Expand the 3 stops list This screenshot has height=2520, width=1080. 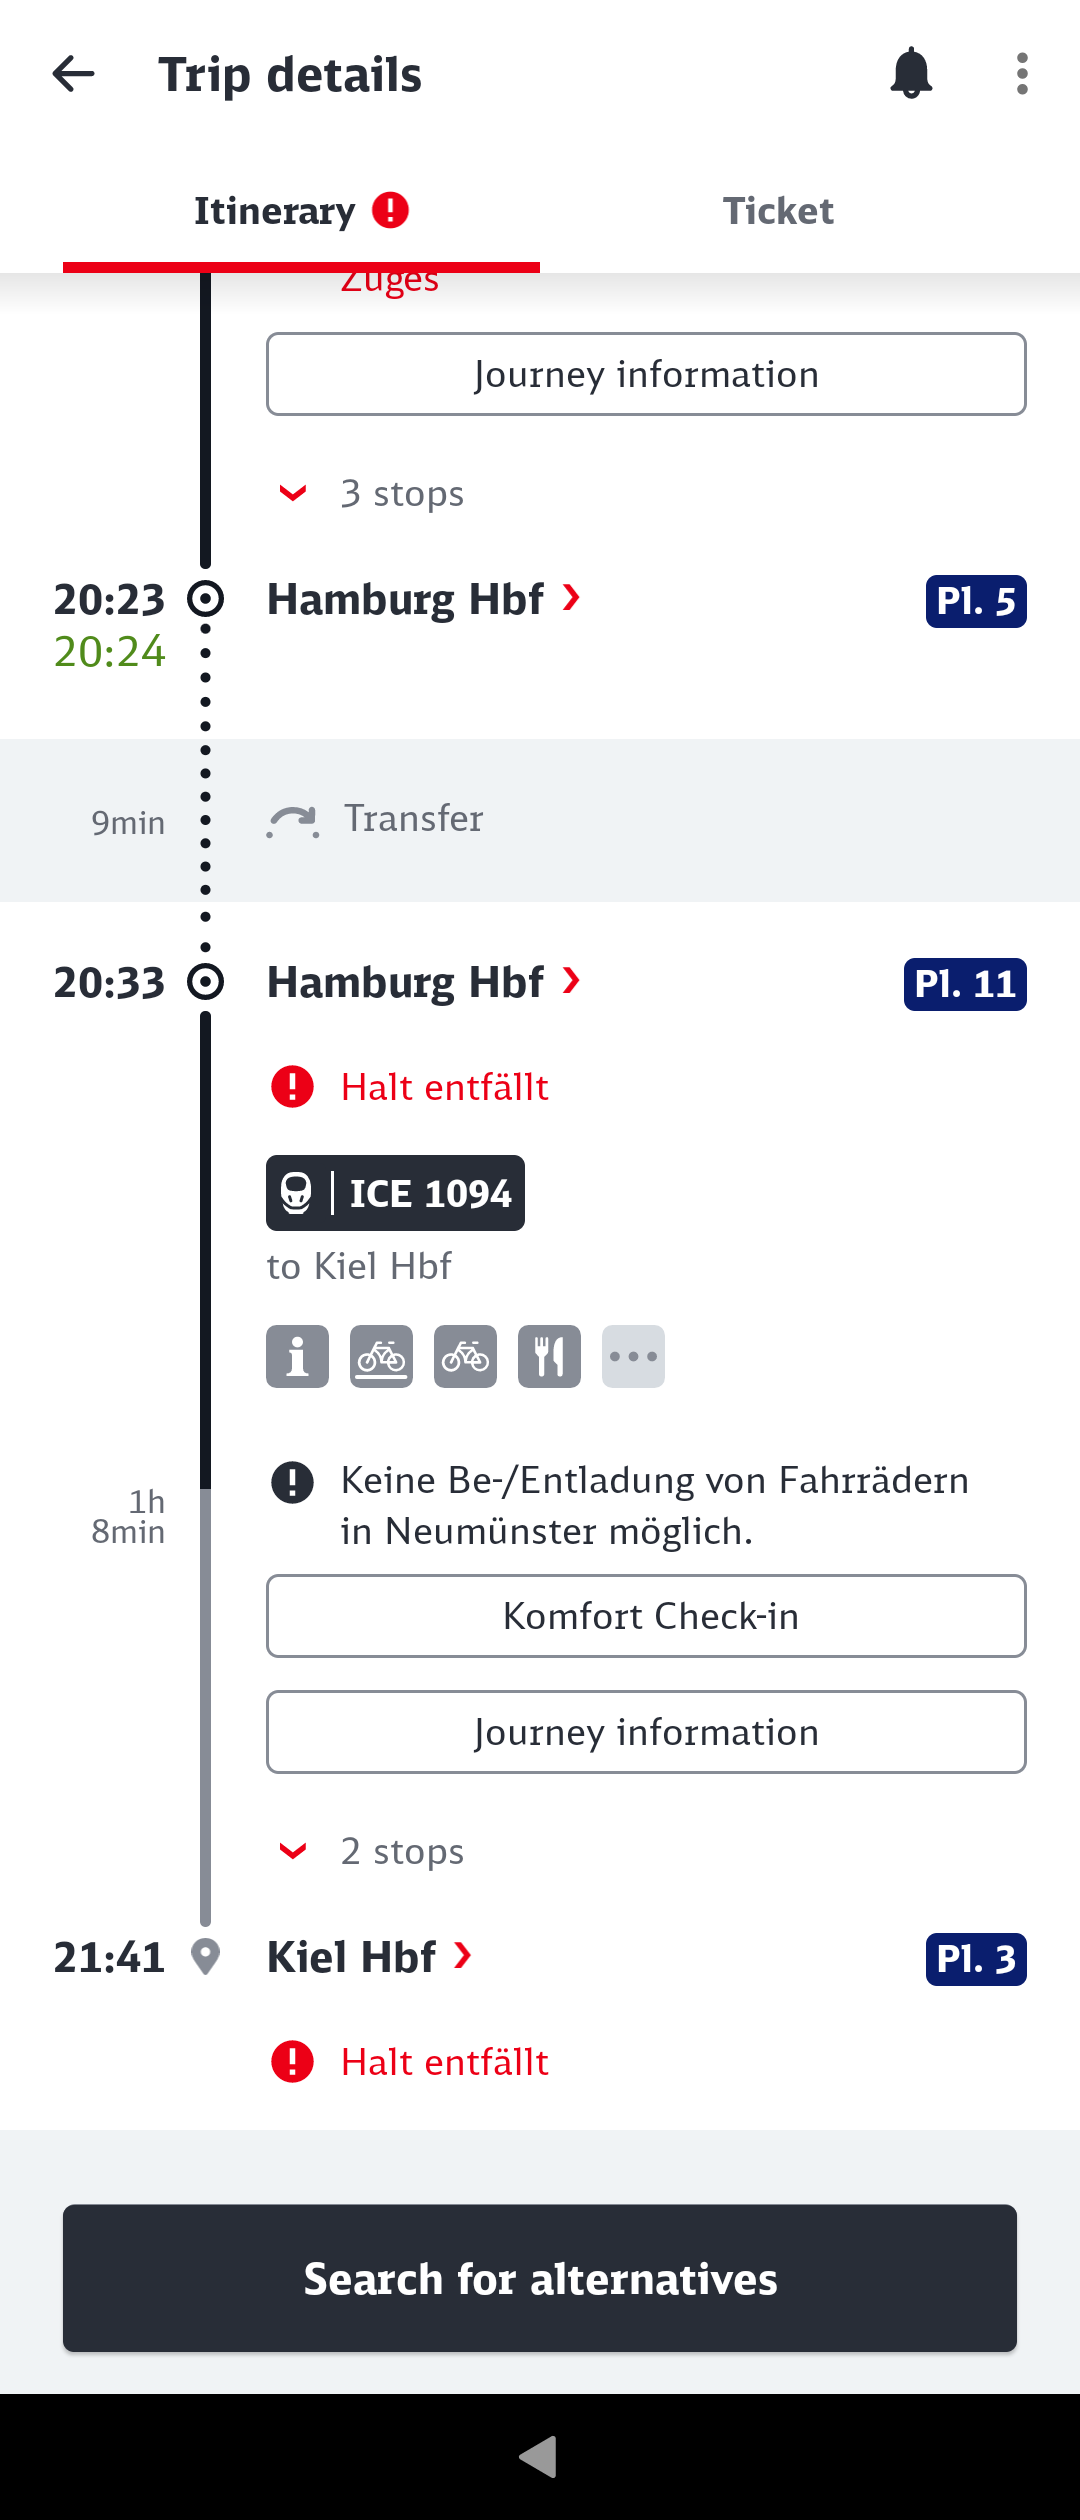click(x=372, y=493)
